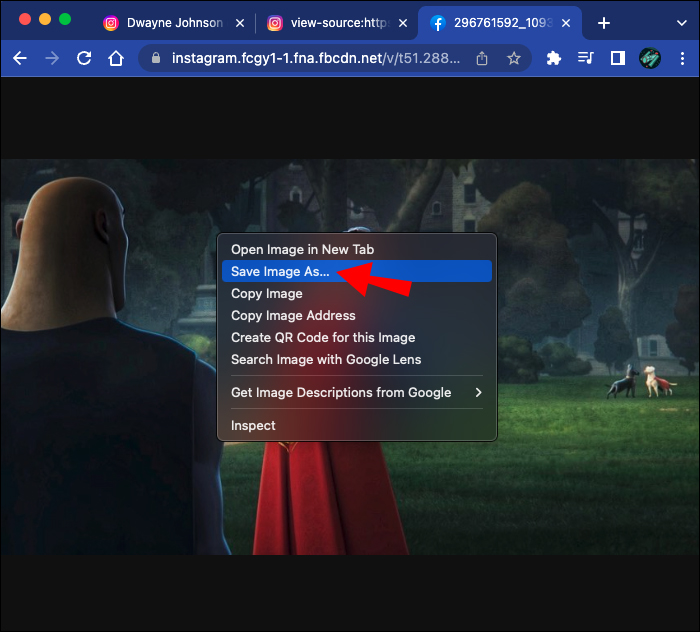The height and width of the screenshot is (632, 700).
Task: Close the 296761592_1093 tab
Action: tap(566, 23)
